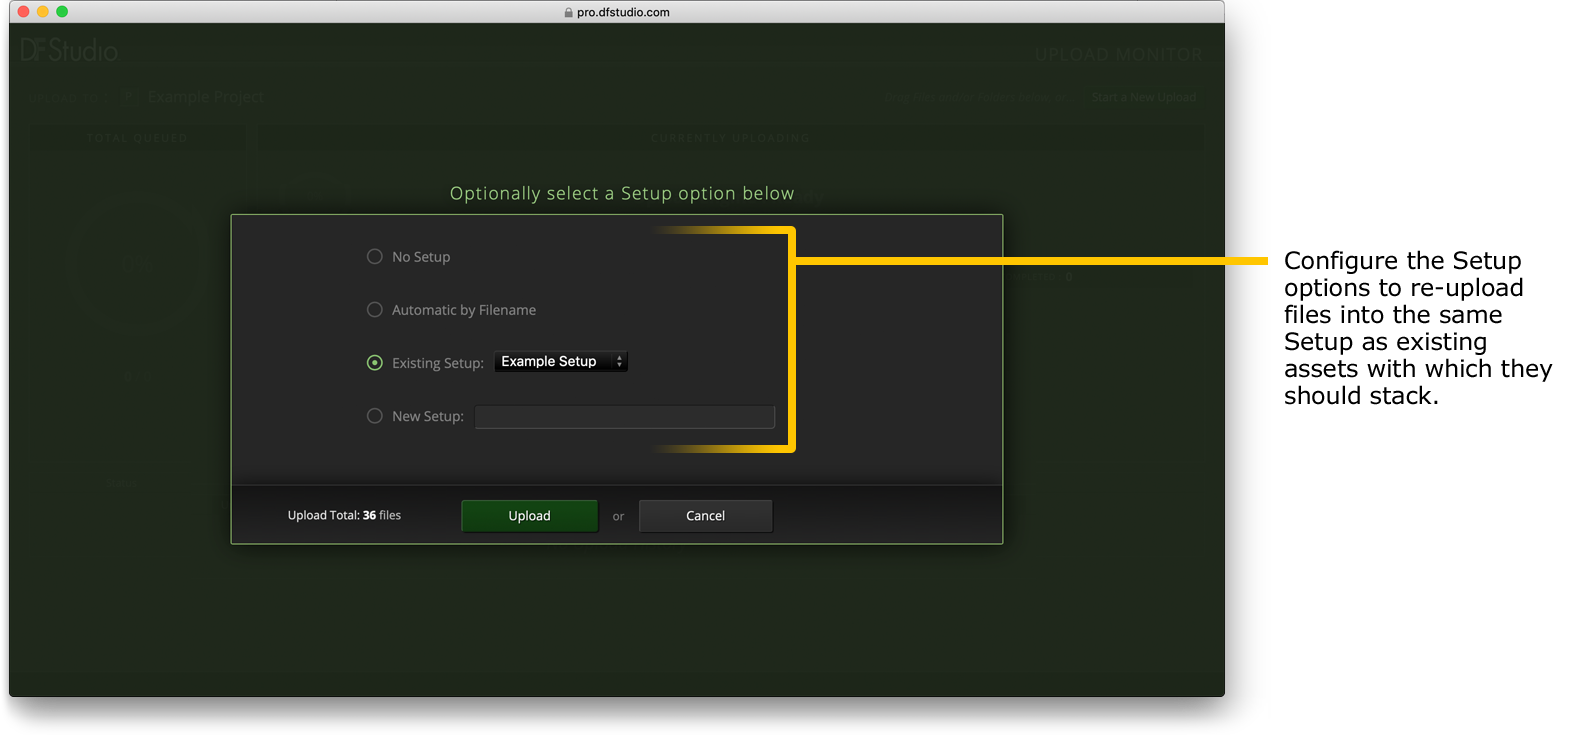
Task: Open the Example Setup dropdown
Action: (x=560, y=362)
